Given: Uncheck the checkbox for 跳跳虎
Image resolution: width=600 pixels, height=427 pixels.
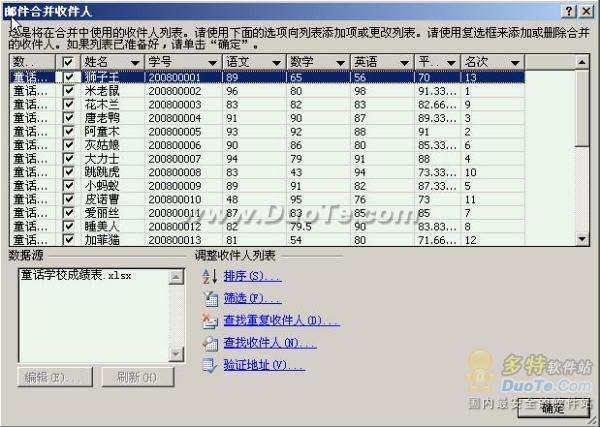Looking at the screenshot, I should pos(68,172).
